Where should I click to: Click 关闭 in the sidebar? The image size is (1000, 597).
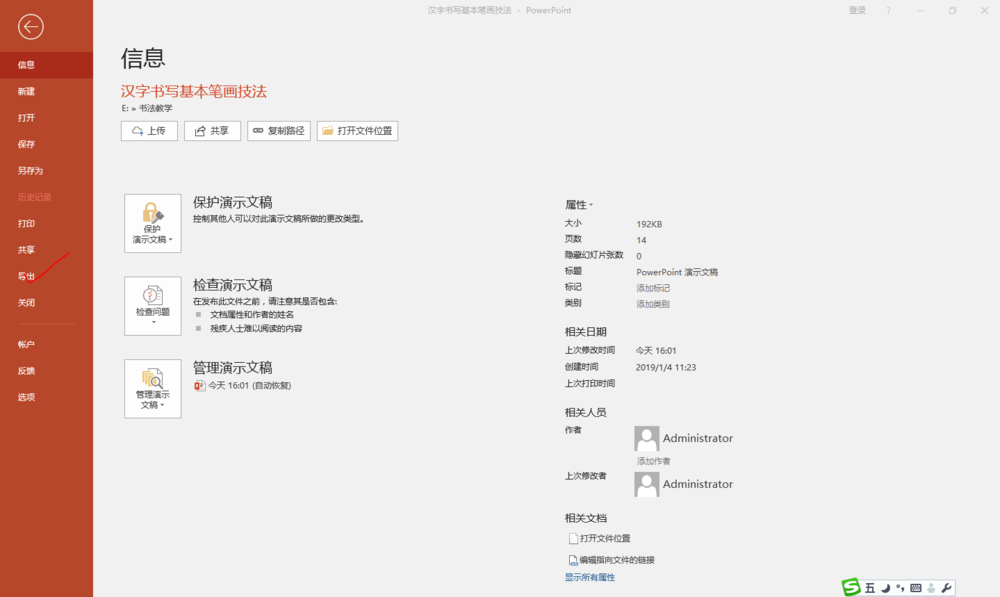tap(46, 303)
